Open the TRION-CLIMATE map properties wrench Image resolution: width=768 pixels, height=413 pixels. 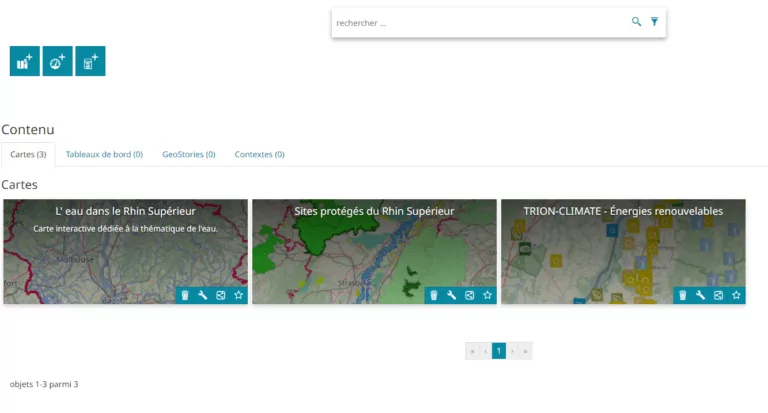tap(700, 295)
